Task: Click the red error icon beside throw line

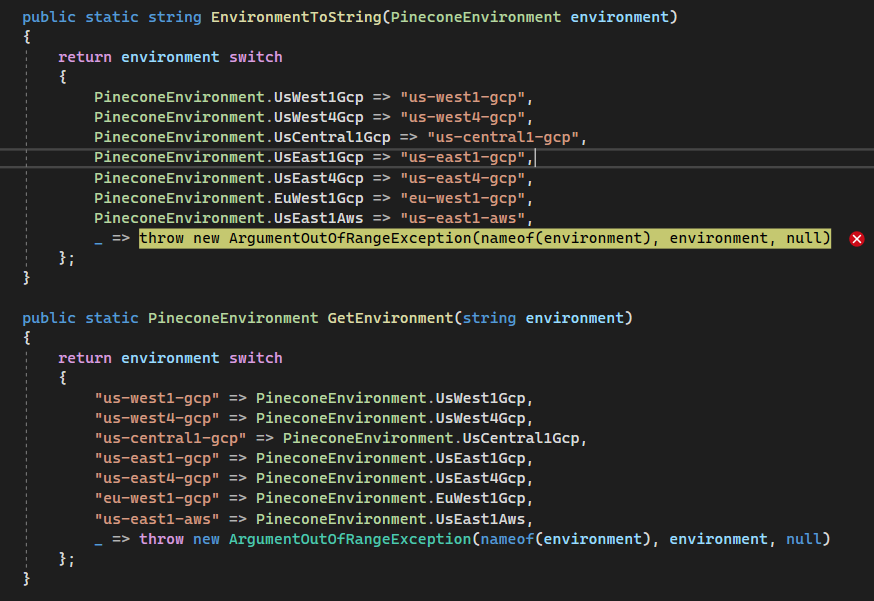Action: click(x=857, y=239)
